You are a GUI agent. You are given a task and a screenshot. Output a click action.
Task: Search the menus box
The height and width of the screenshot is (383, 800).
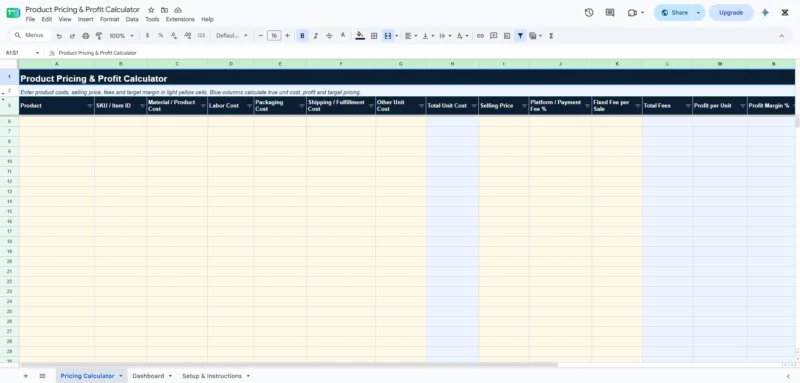[x=31, y=35]
